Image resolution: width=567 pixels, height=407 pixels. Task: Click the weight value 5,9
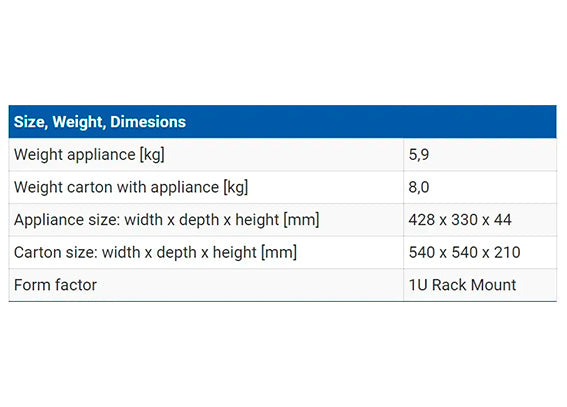[x=419, y=155]
